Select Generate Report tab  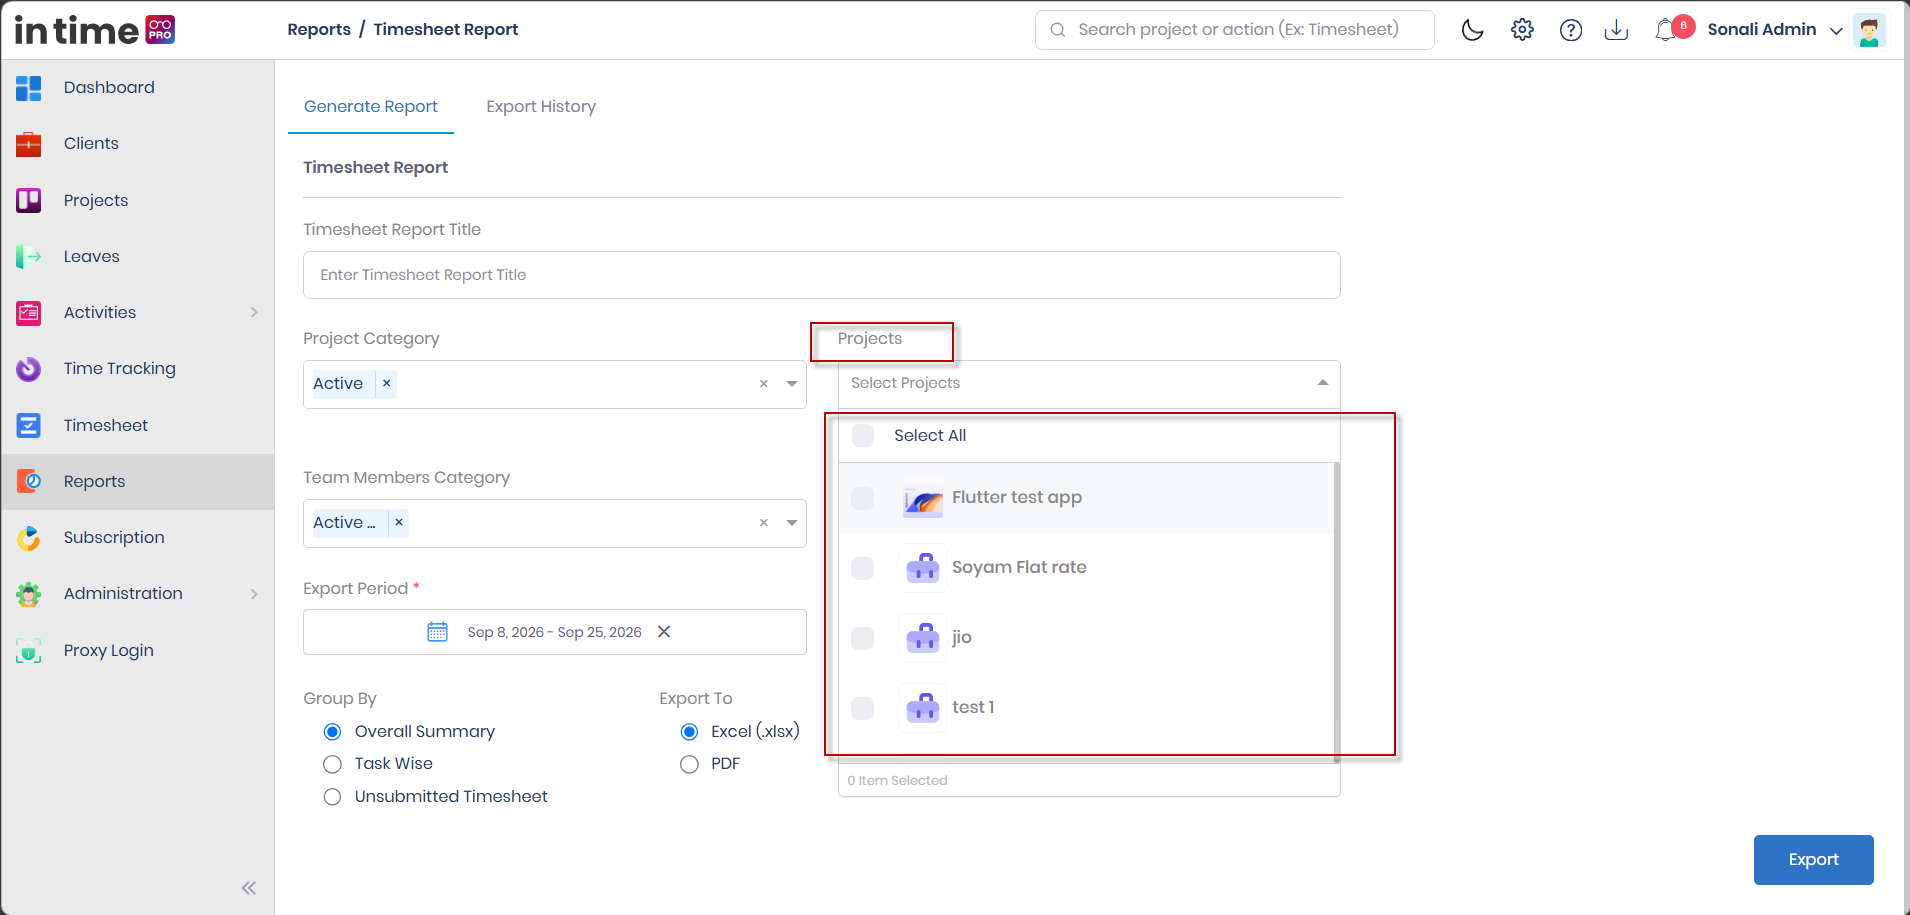point(371,107)
